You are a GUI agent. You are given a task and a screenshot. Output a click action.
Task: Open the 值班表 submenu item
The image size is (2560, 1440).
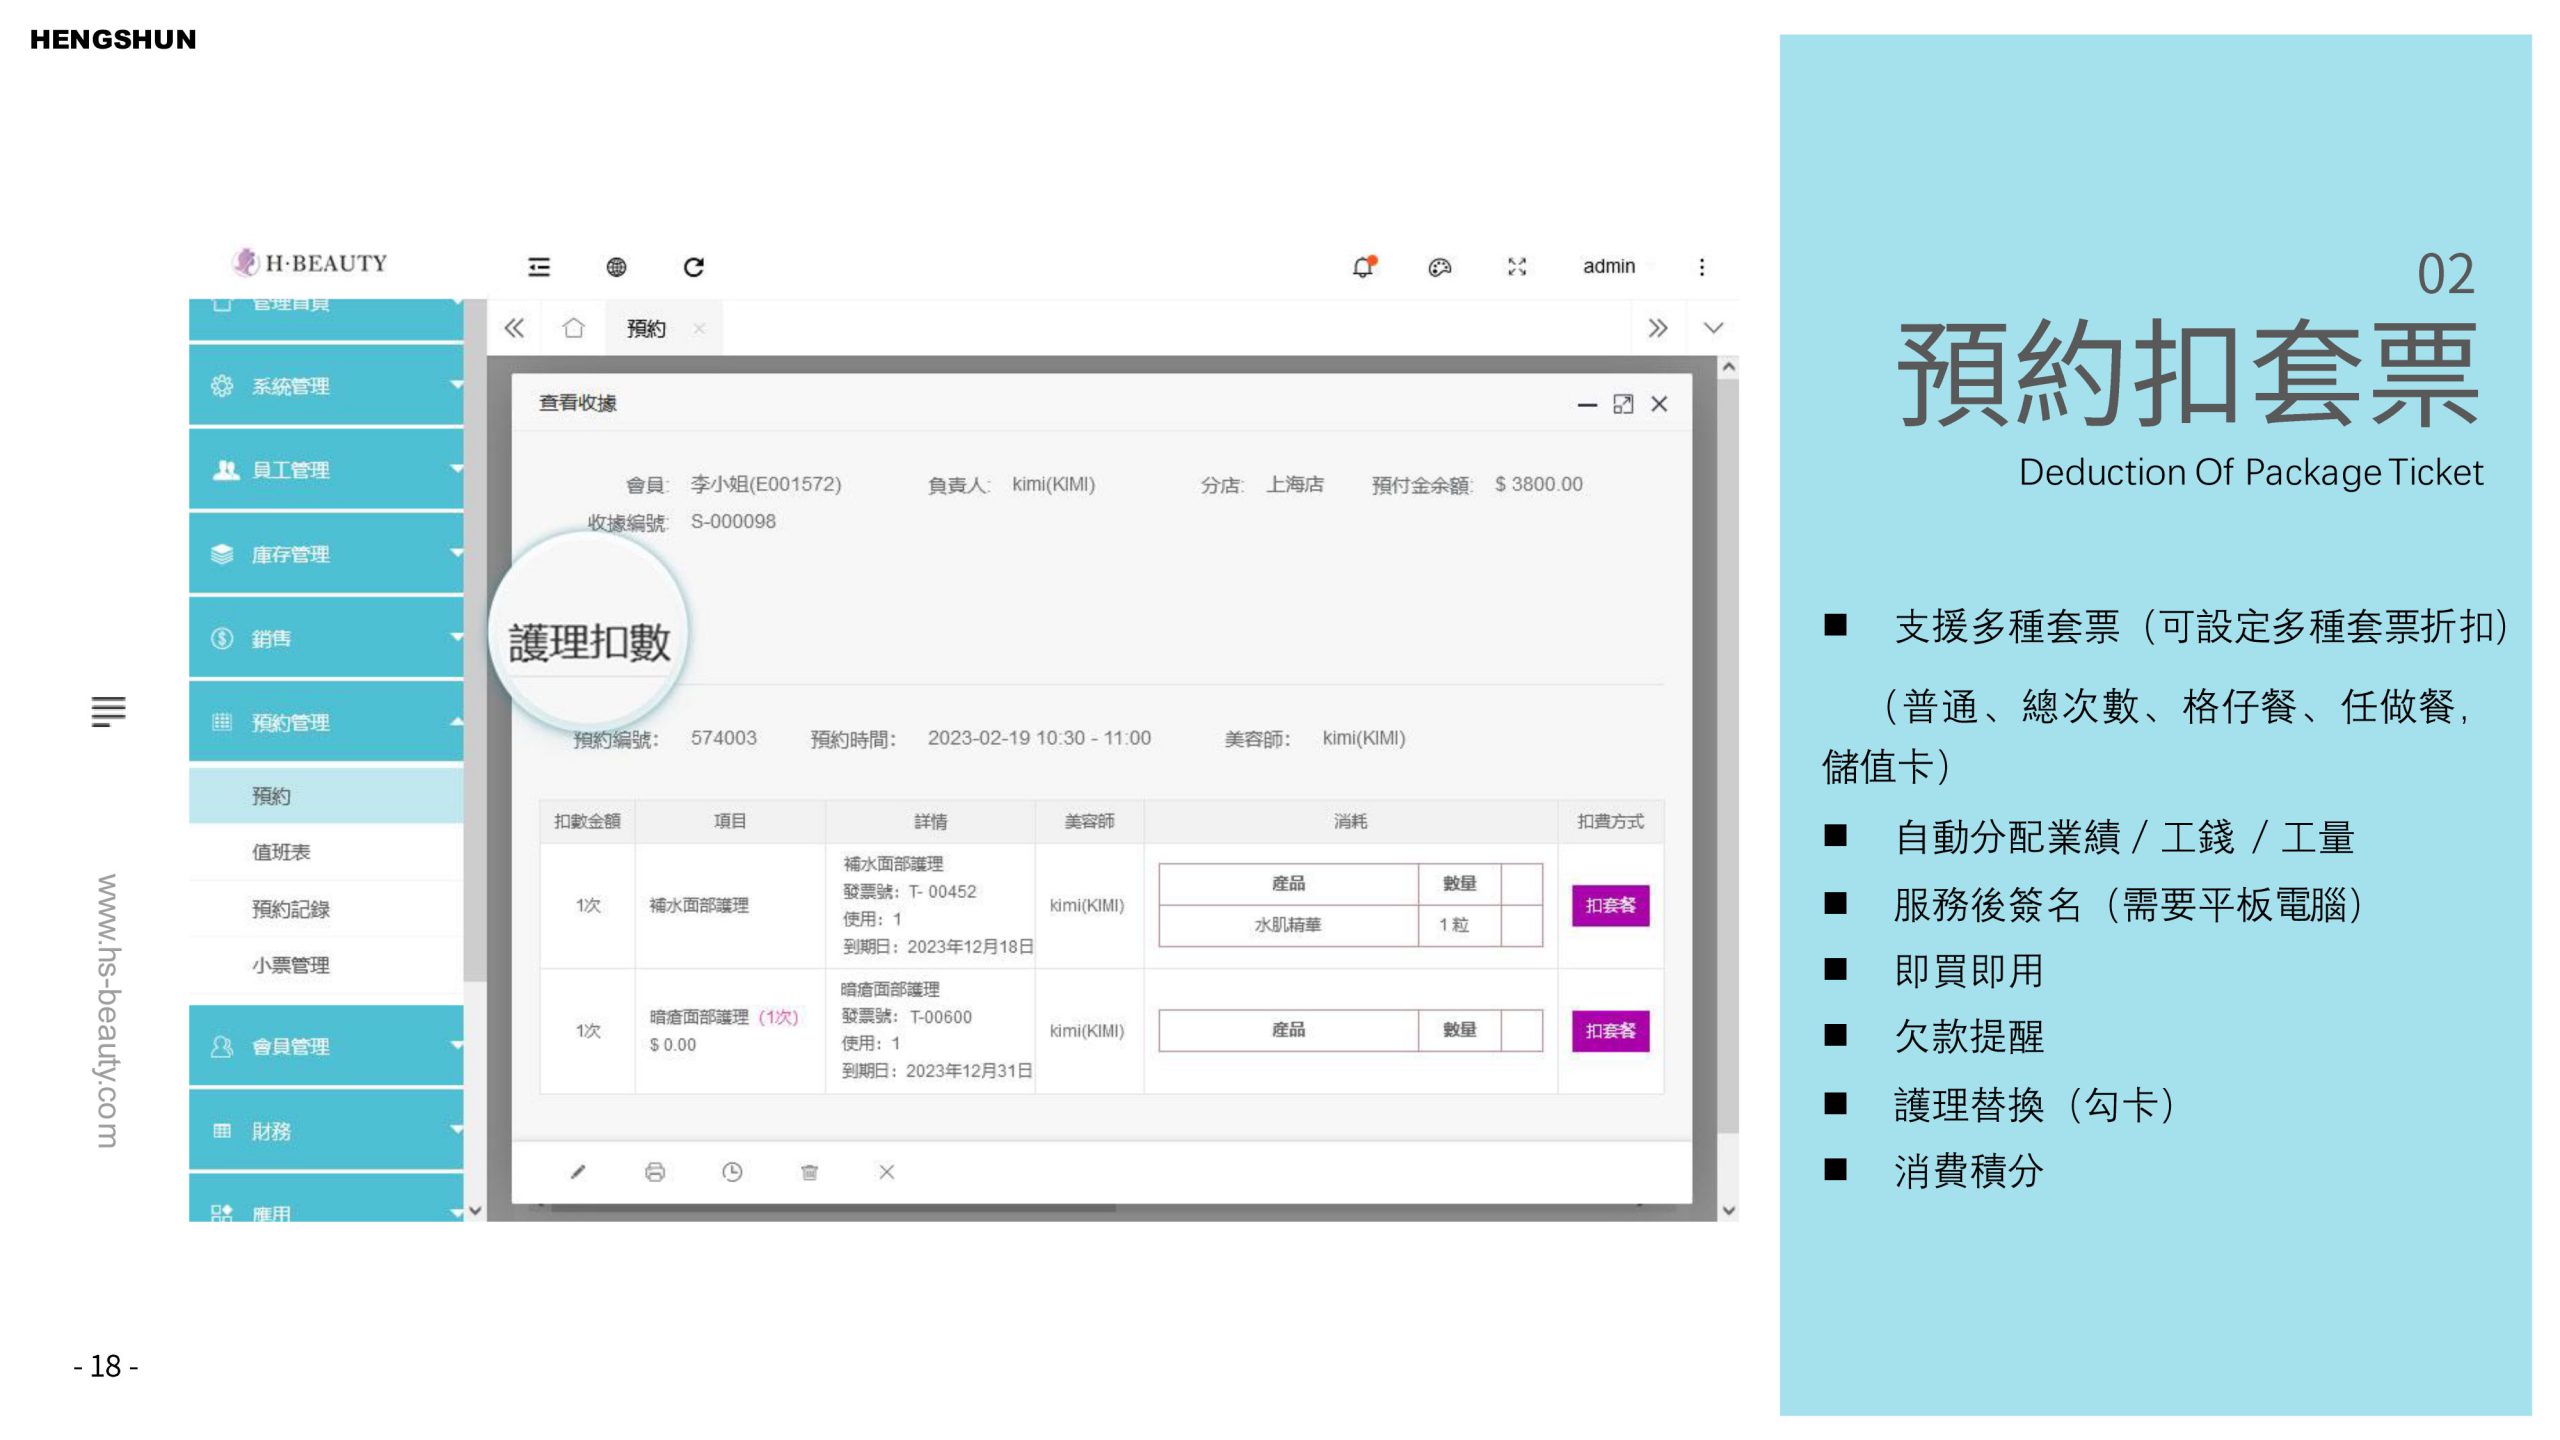point(326,852)
